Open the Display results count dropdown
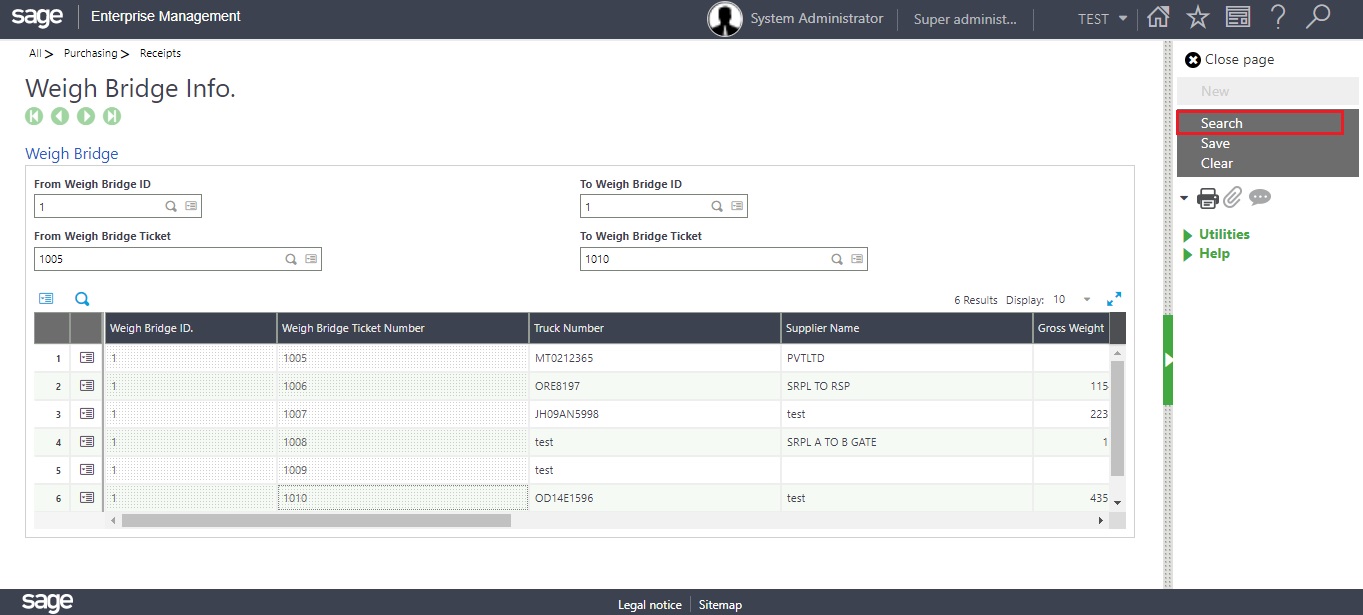1363x615 pixels. [x=1087, y=299]
